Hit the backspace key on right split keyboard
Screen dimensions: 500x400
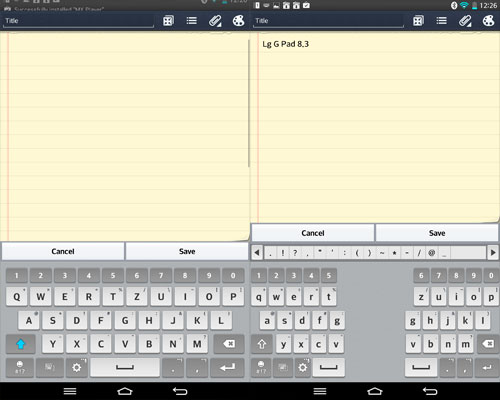point(489,344)
